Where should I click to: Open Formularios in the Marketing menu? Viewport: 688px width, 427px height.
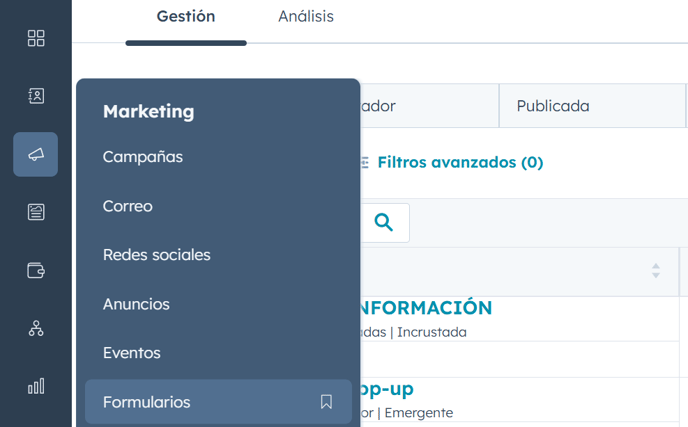(x=147, y=402)
